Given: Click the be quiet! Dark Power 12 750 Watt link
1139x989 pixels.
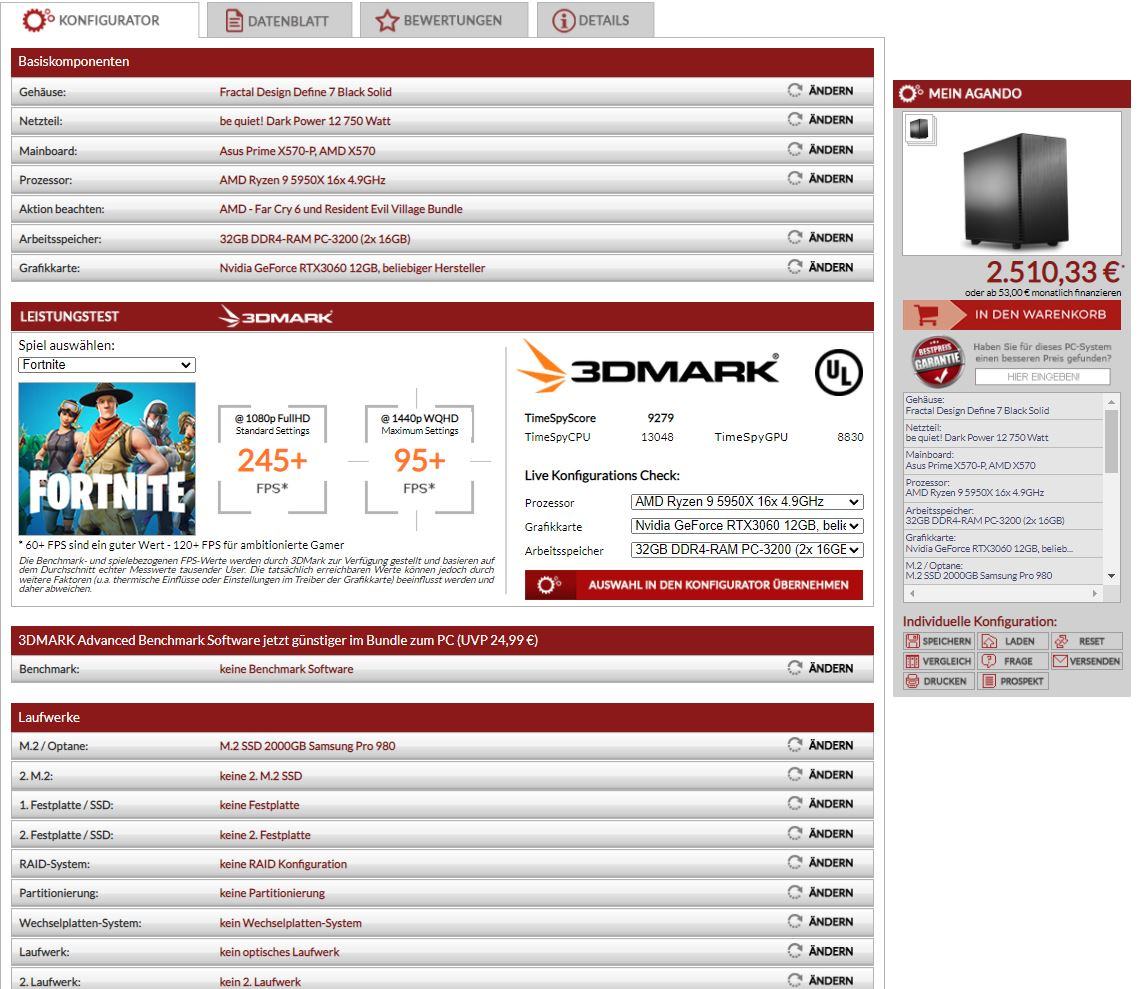Looking at the screenshot, I should coord(305,121).
